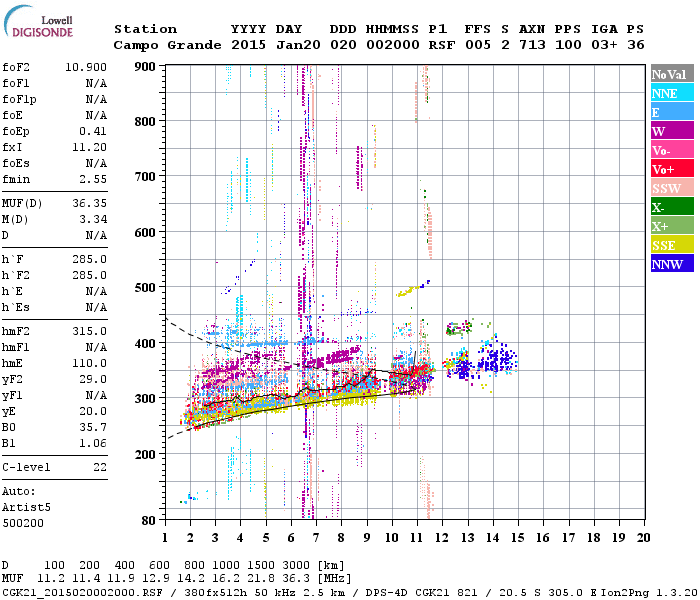Image resolution: width=700 pixels, height=600 pixels.
Task: Click the 15 MHz x-axis label
Action: [518, 538]
